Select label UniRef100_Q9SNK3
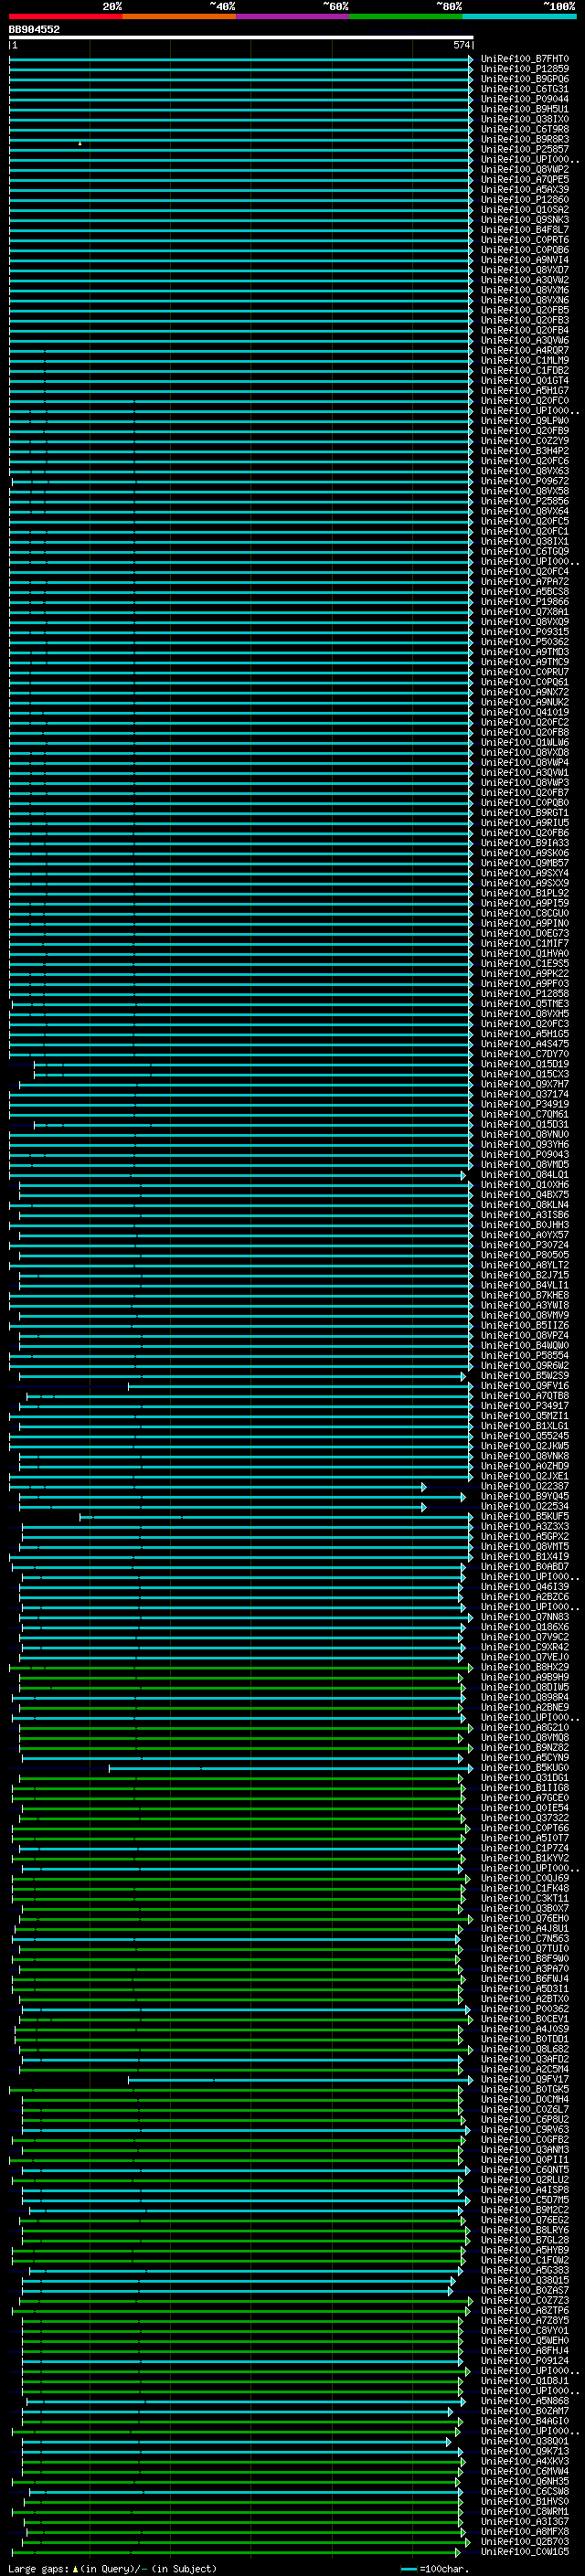The height and width of the screenshot is (2576, 585). (525, 220)
